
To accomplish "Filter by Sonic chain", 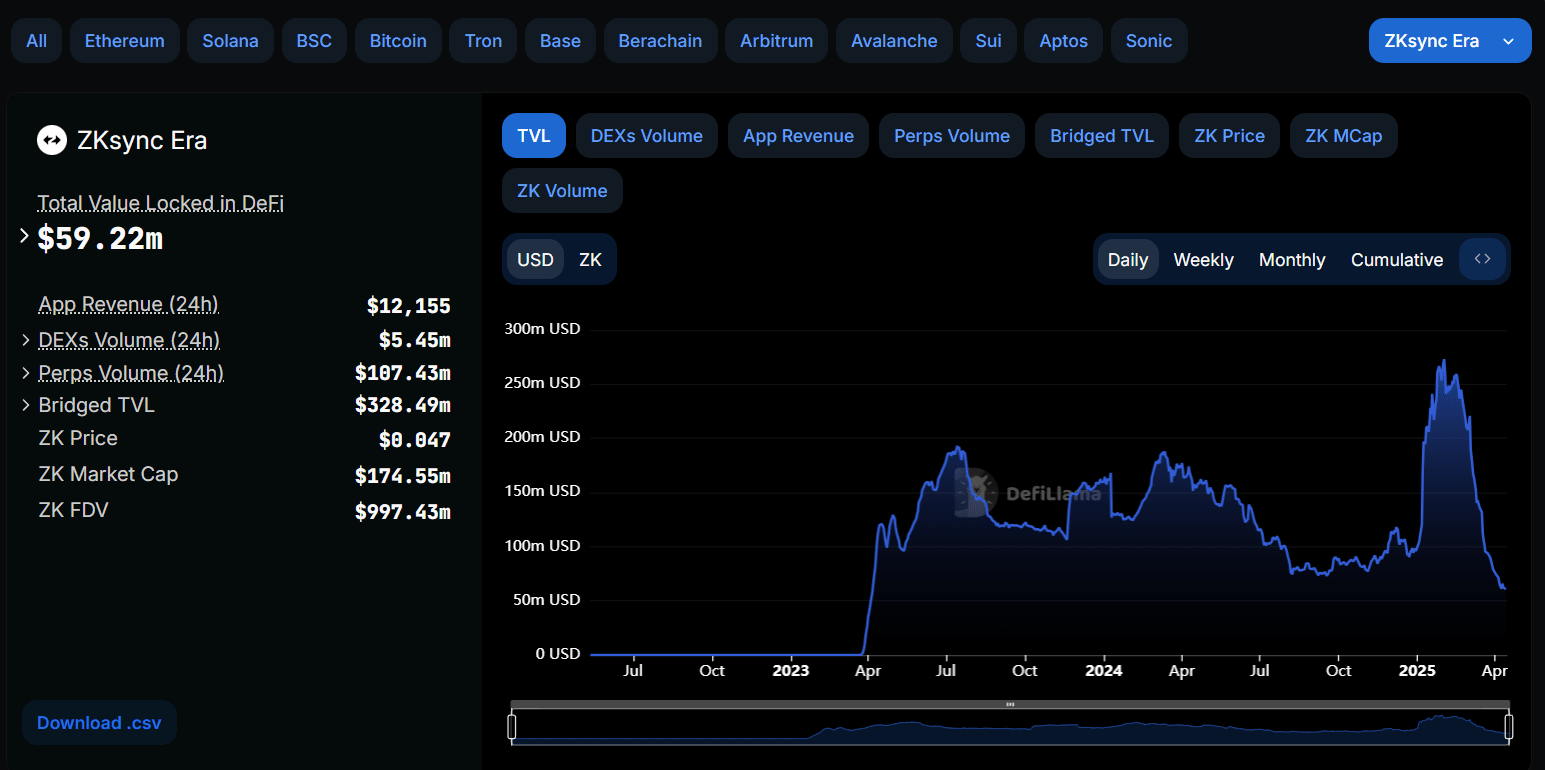I will click(x=1149, y=41).
